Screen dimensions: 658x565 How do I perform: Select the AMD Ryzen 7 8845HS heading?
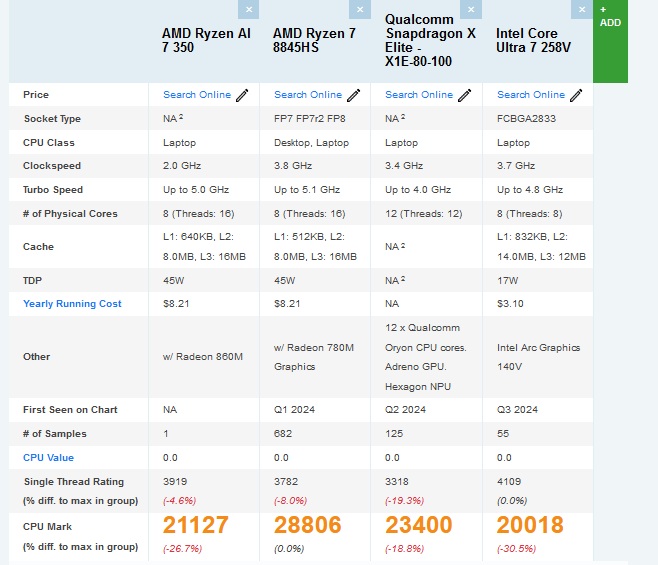pyautogui.click(x=314, y=40)
